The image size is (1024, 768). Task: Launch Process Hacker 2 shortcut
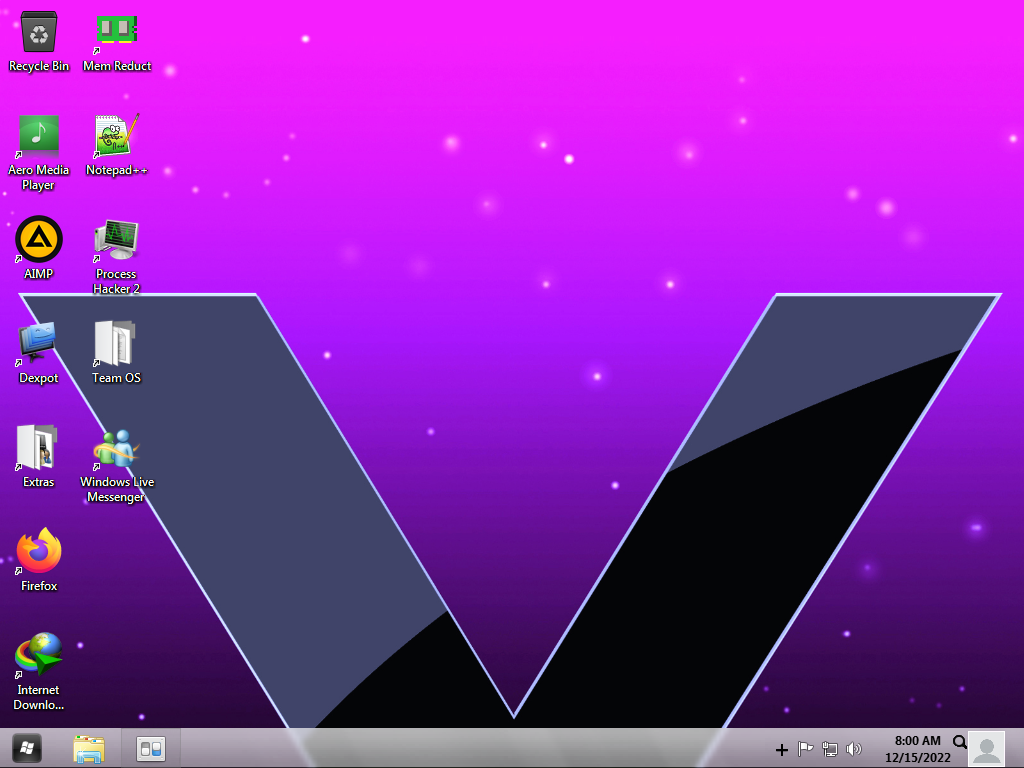tap(116, 256)
